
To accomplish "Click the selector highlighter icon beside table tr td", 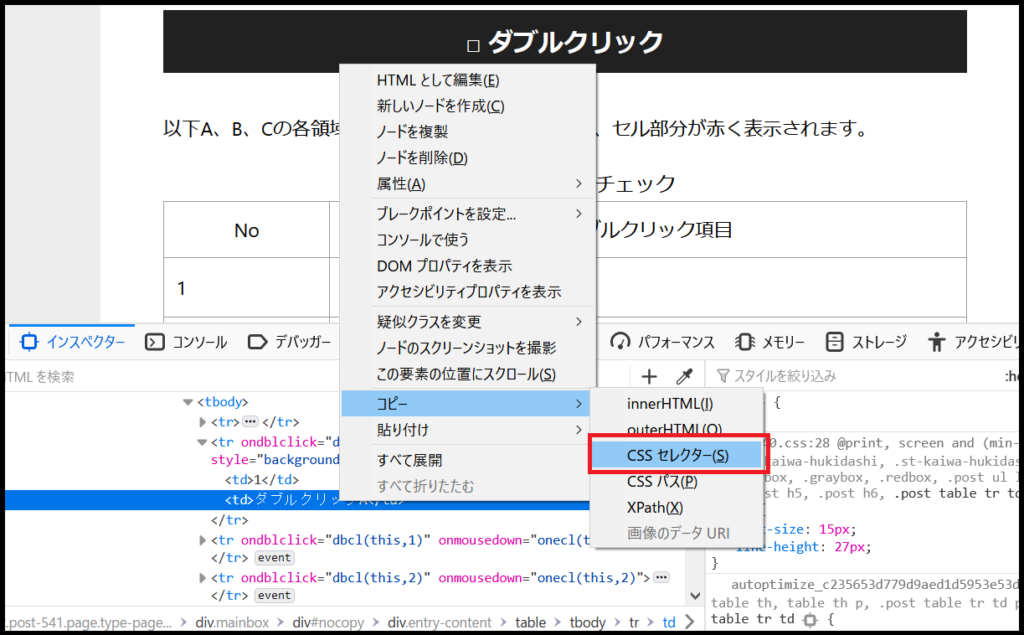I will [810, 619].
